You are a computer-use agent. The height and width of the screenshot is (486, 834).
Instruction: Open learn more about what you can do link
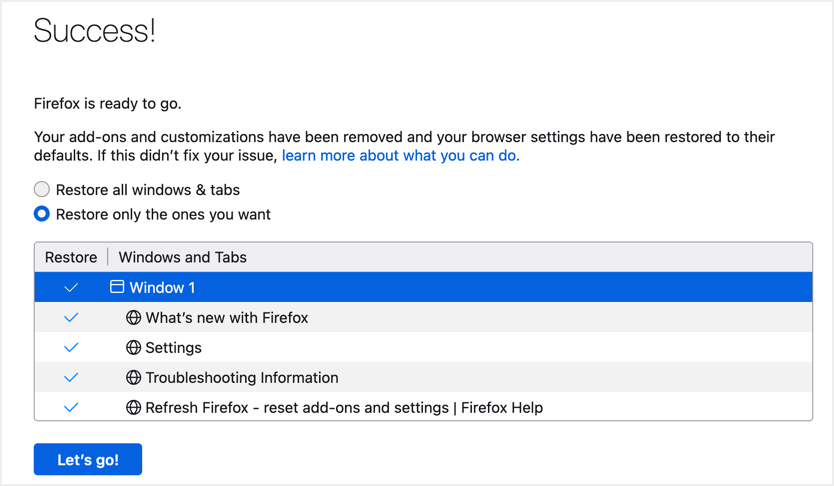click(x=400, y=156)
